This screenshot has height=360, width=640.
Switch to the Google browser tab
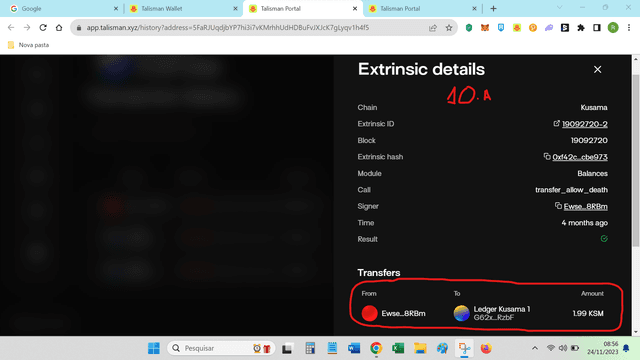[x=31, y=9]
